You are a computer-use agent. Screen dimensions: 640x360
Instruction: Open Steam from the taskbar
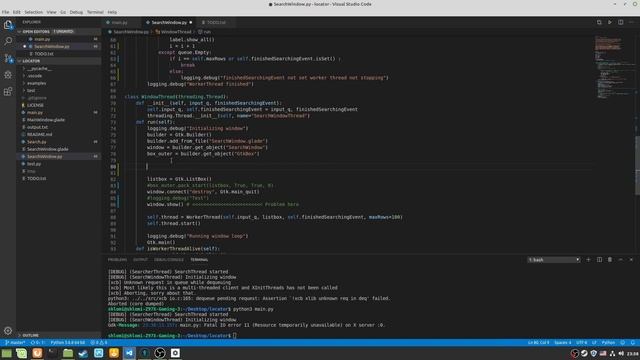pos(83,353)
